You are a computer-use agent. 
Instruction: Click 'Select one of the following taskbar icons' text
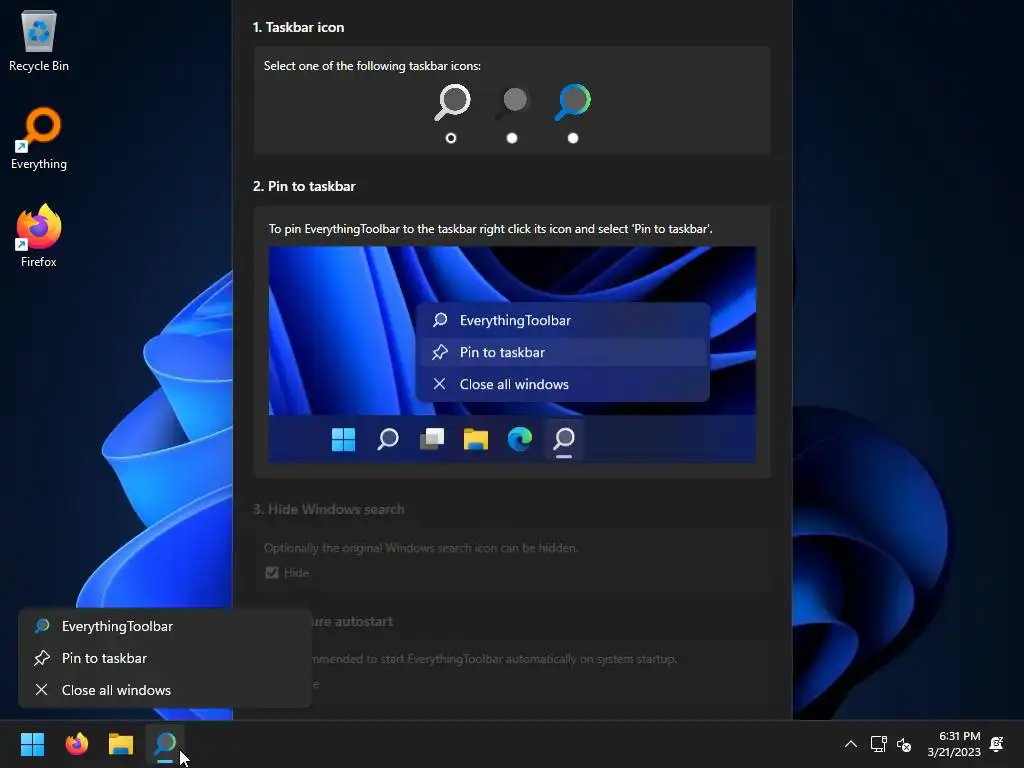click(372, 66)
